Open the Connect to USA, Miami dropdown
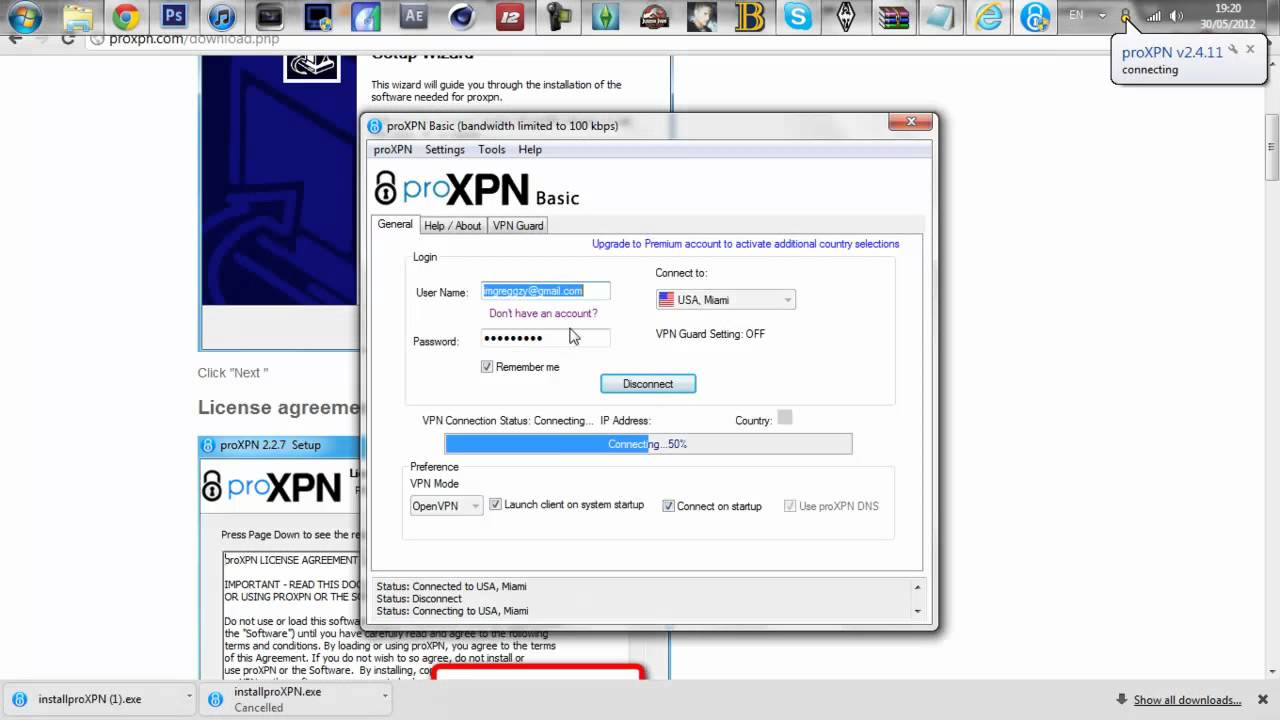 point(725,300)
